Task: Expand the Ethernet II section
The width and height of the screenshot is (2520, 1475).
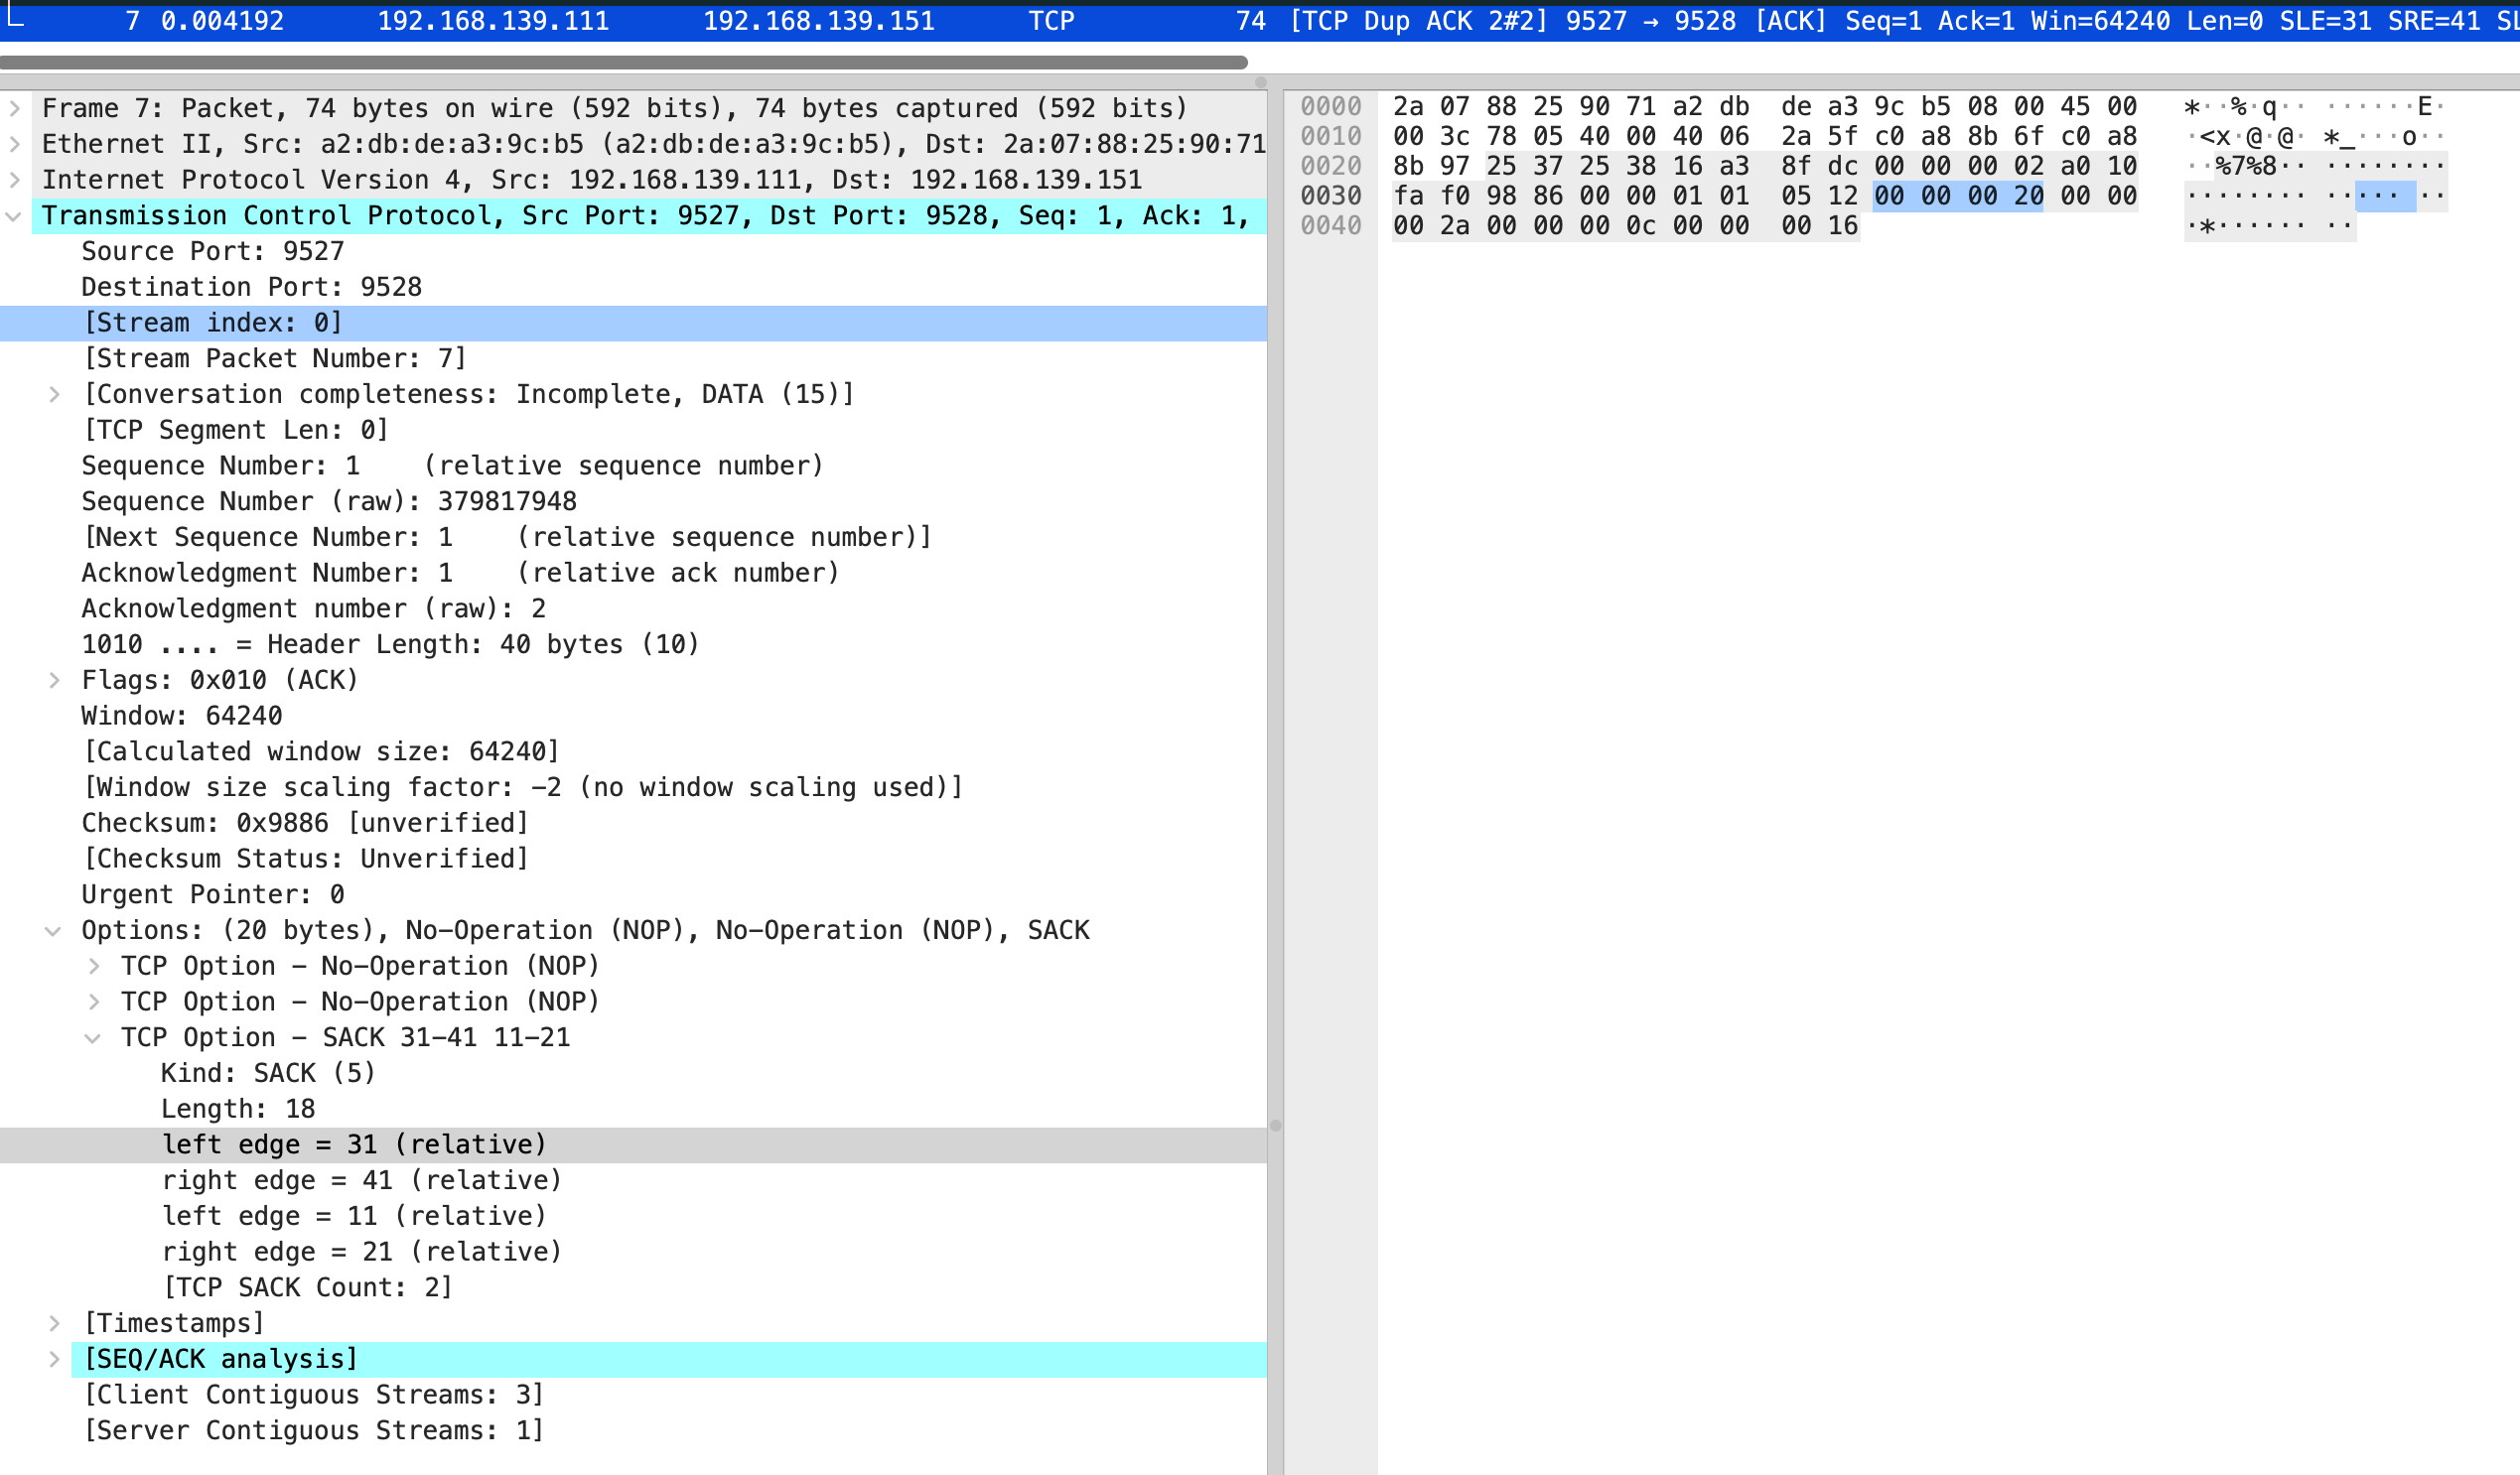Action: [x=15, y=144]
